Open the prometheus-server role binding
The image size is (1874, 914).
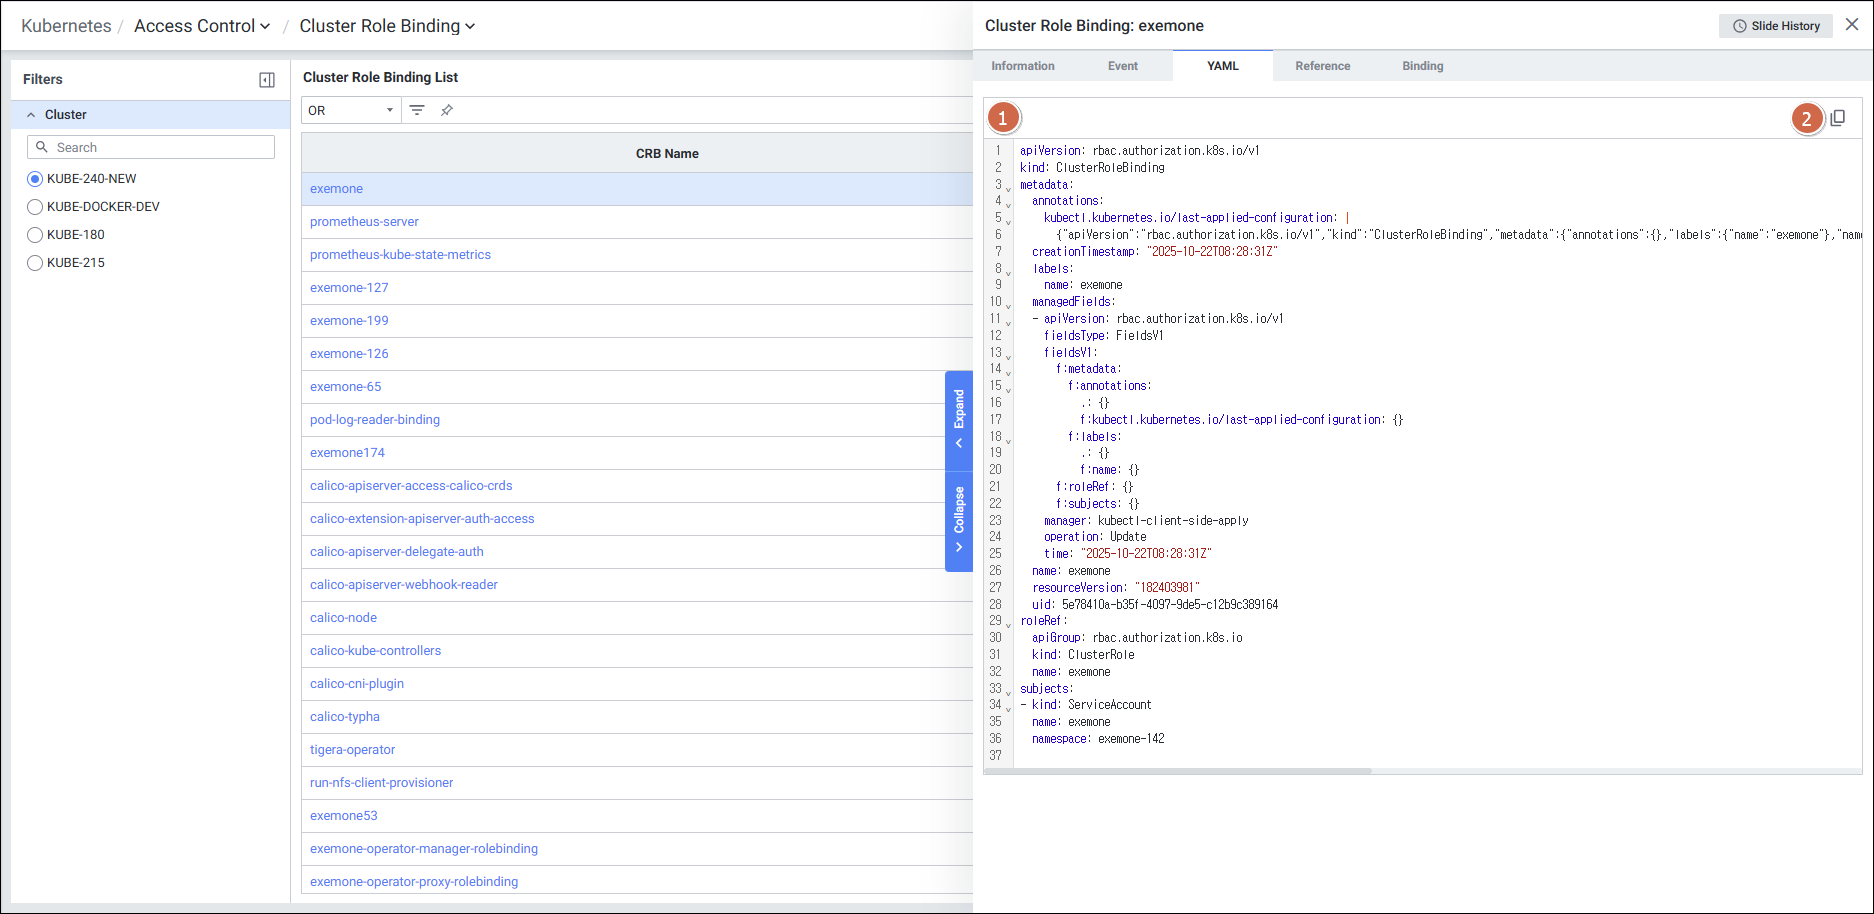364,222
